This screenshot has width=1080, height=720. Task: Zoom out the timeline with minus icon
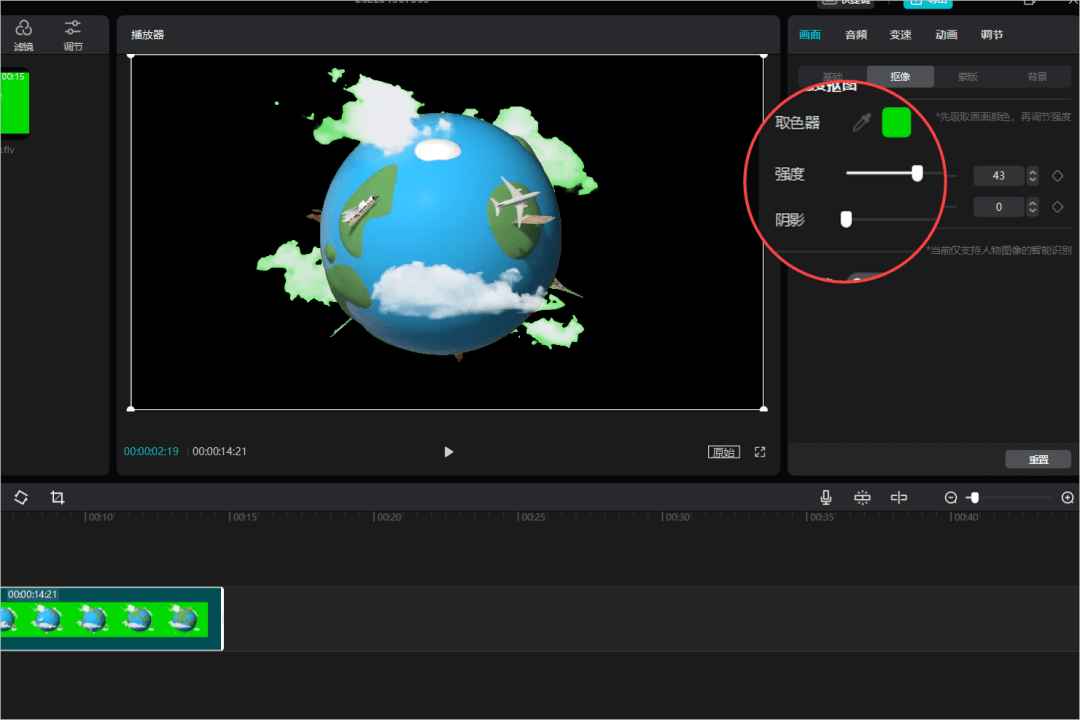[x=951, y=497]
